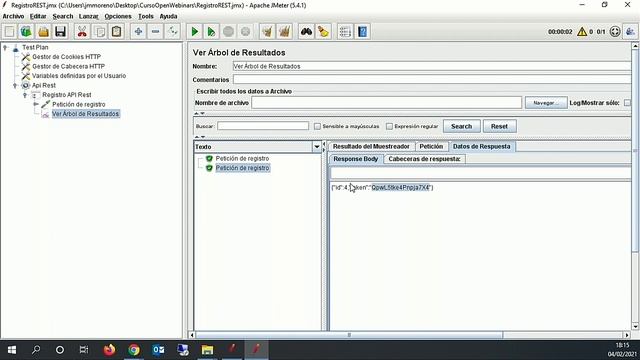Click the thread activity circle icon
640x360 pixels.
(x=615, y=31)
